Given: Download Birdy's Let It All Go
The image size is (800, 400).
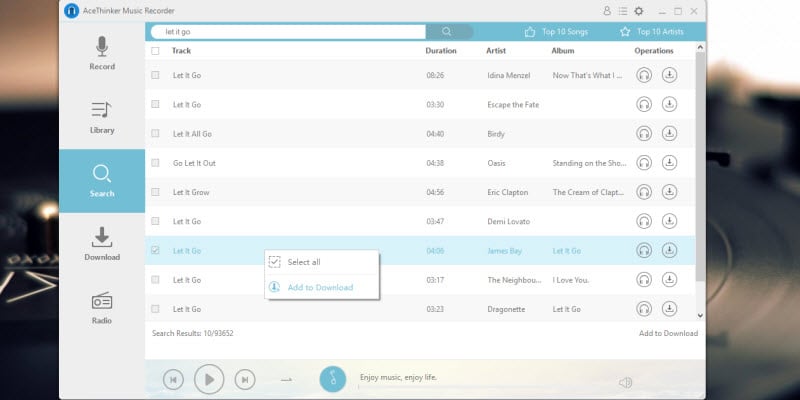Looking at the screenshot, I should [x=669, y=134].
